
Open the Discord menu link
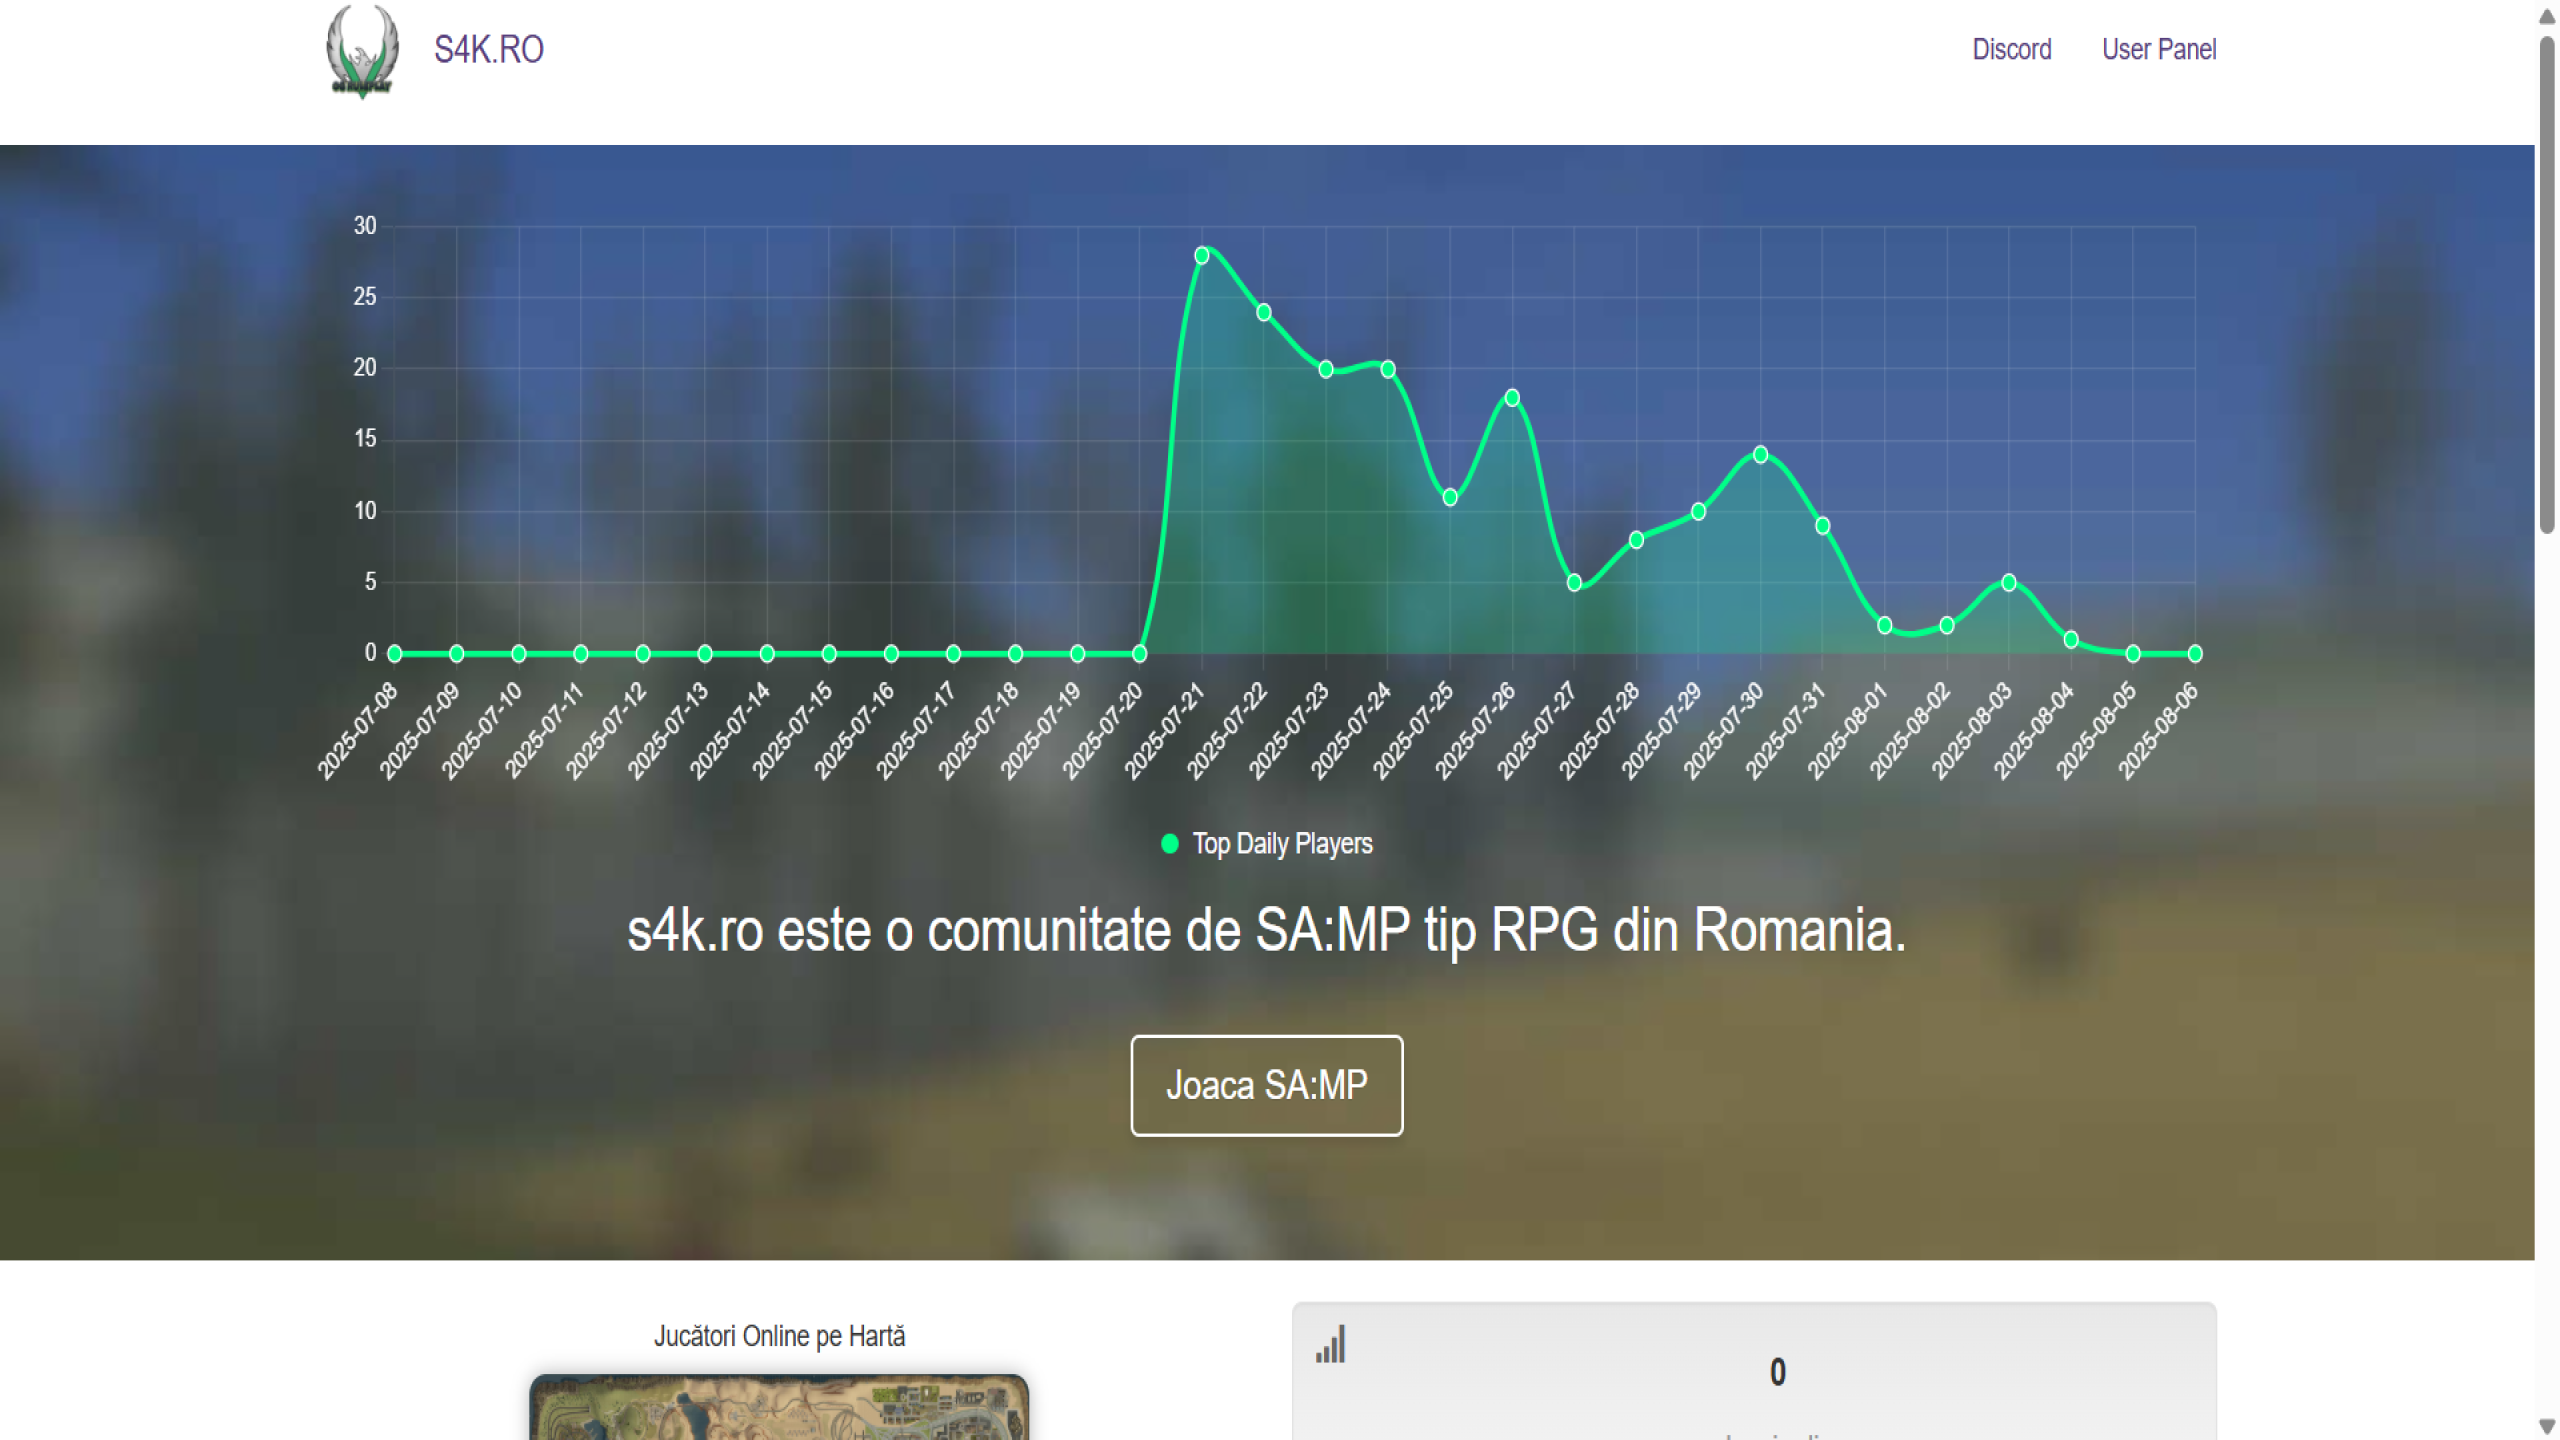coord(2011,49)
